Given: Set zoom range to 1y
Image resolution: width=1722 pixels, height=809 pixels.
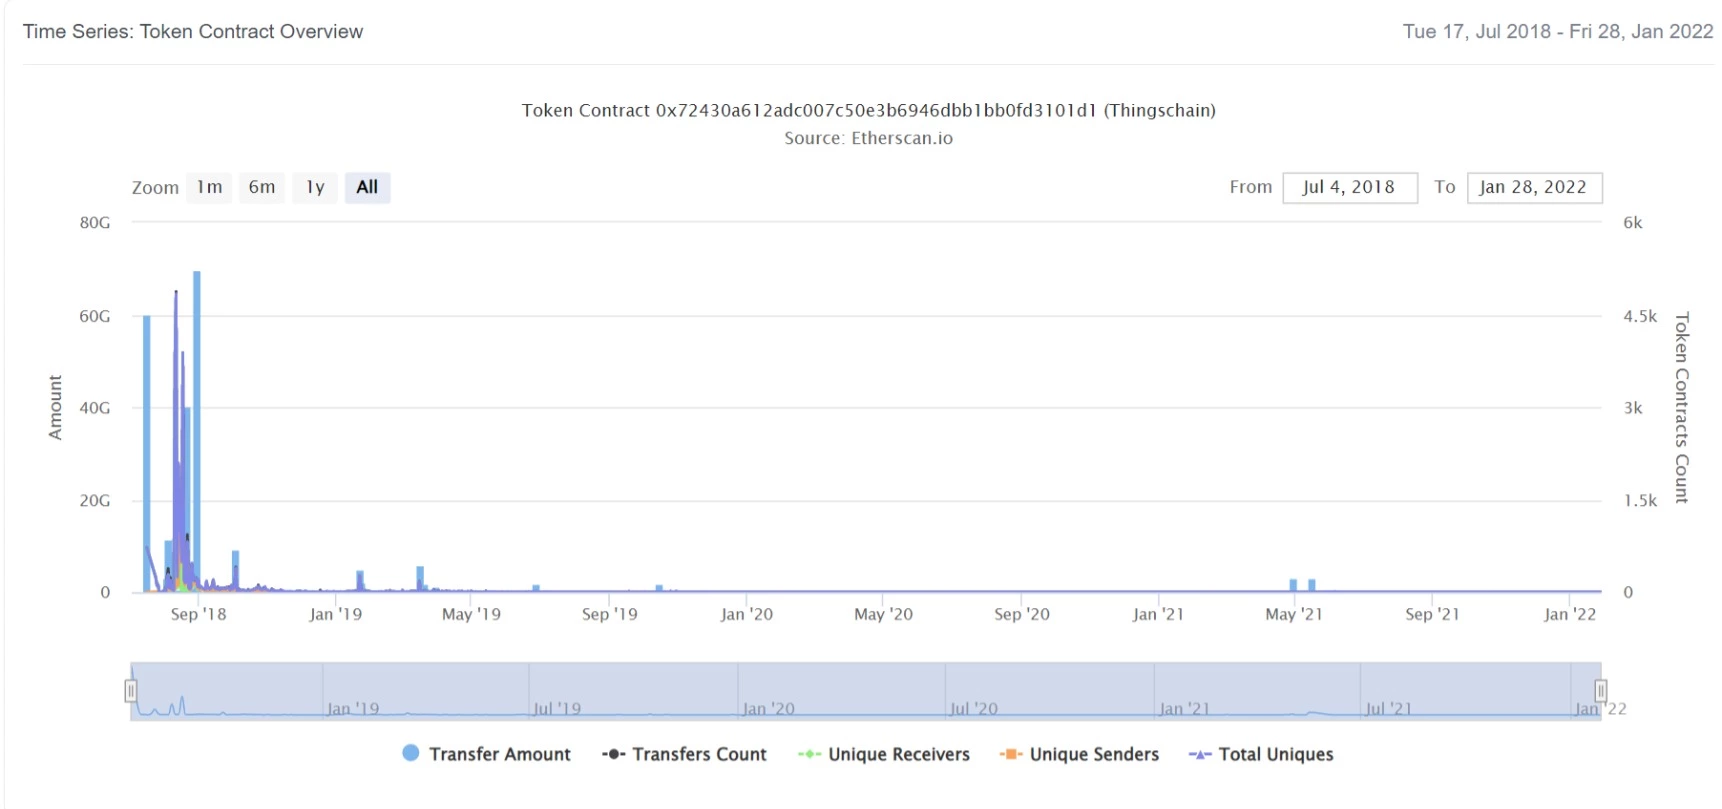Looking at the screenshot, I should pos(315,187).
